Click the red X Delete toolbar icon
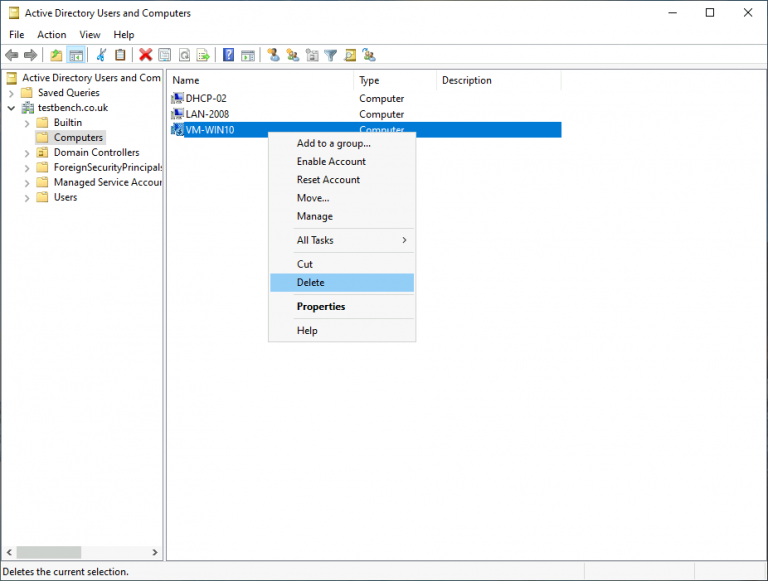The height and width of the screenshot is (581, 768). click(146, 55)
